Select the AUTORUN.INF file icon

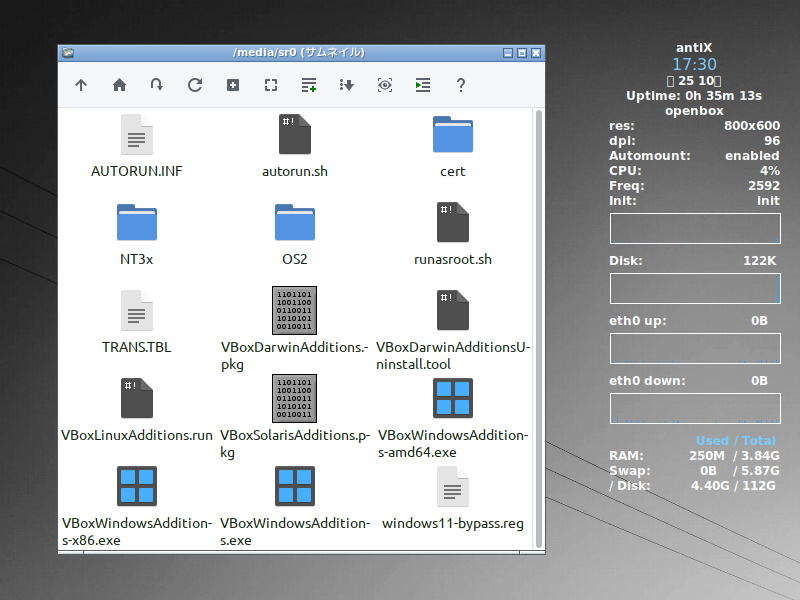click(x=137, y=135)
